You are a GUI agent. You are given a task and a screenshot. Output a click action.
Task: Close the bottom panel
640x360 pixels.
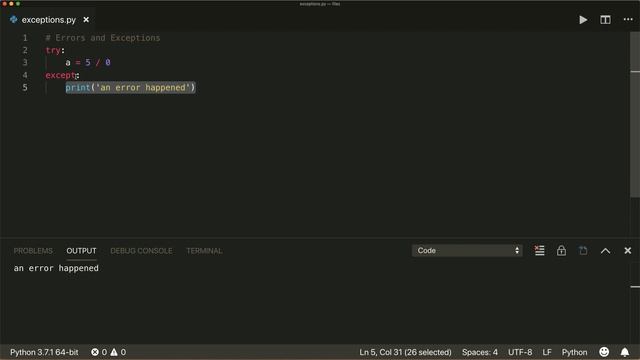pyautogui.click(x=628, y=251)
